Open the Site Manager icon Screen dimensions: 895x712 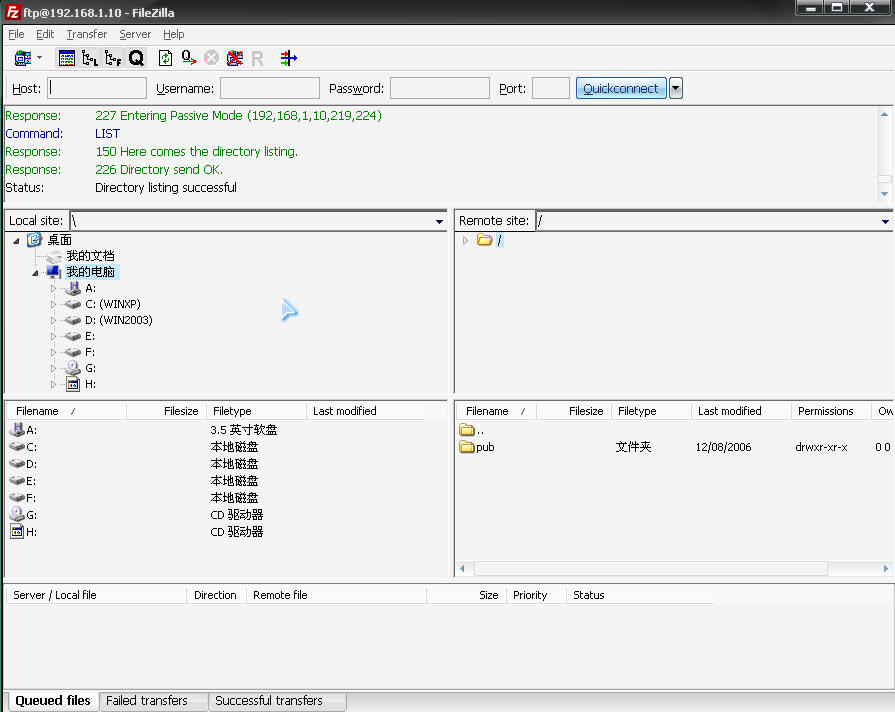point(23,58)
